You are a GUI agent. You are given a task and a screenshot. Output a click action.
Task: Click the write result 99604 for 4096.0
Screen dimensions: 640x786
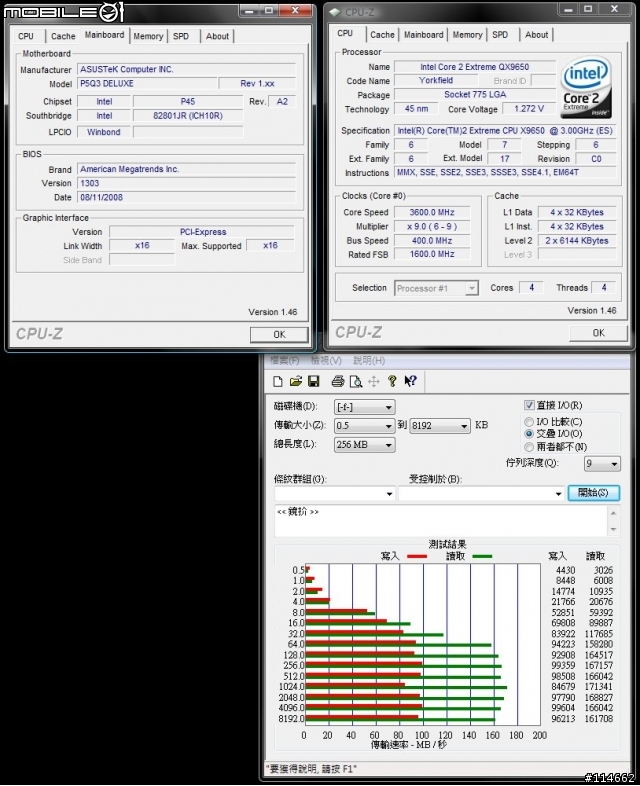(x=563, y=707)
